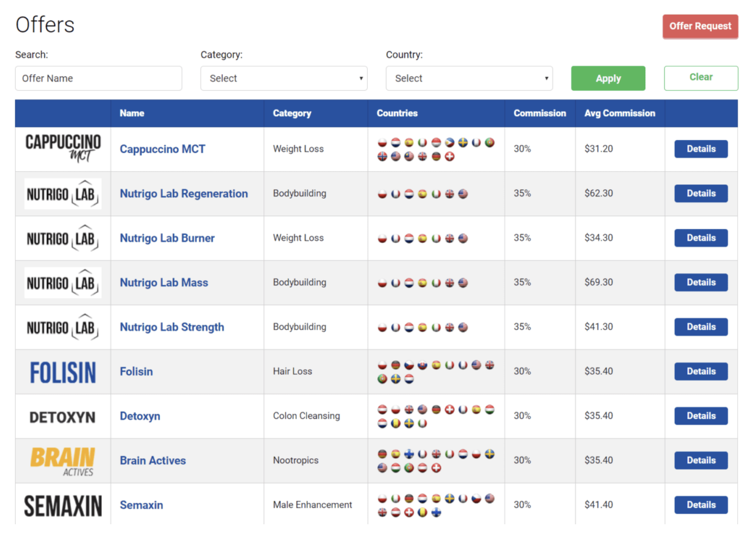
Task: Click the Swedish flag in Cappuccino MCT row
Action: click(463, 143)
